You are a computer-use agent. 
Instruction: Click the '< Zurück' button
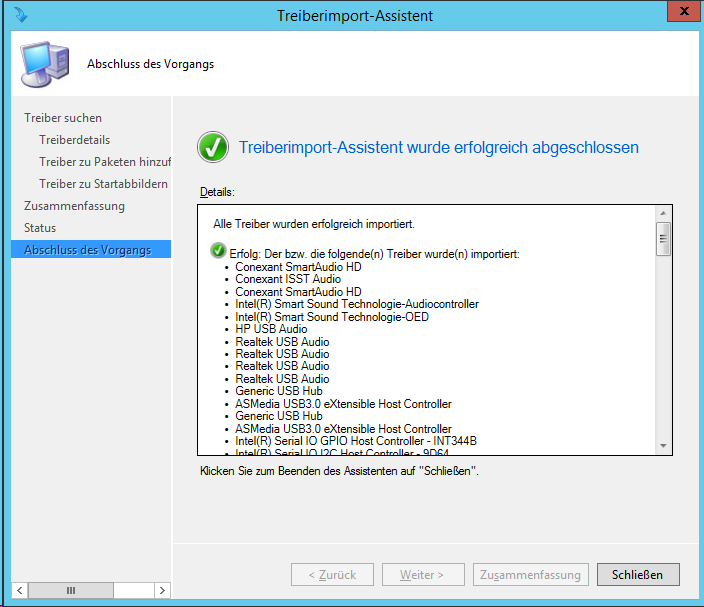click(332, 575)
